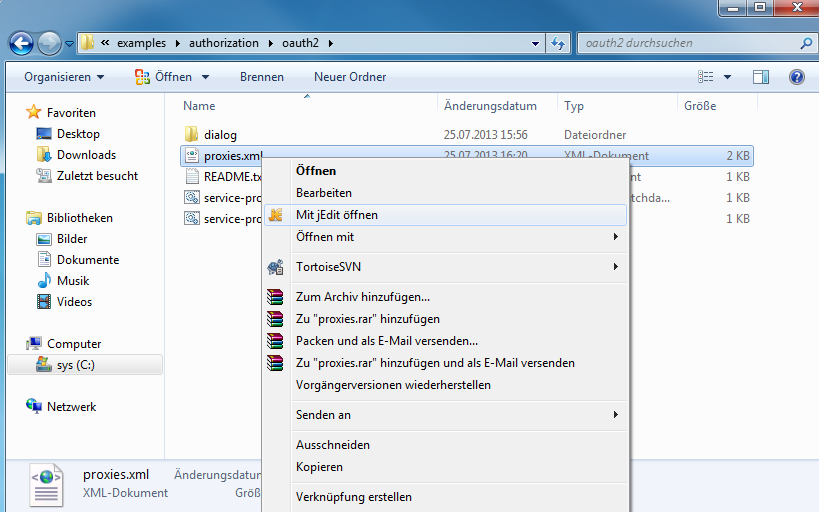Expand the Organisieren dropdown
Viewport: 819px width, 512px height.
click(x=64, y=77)
